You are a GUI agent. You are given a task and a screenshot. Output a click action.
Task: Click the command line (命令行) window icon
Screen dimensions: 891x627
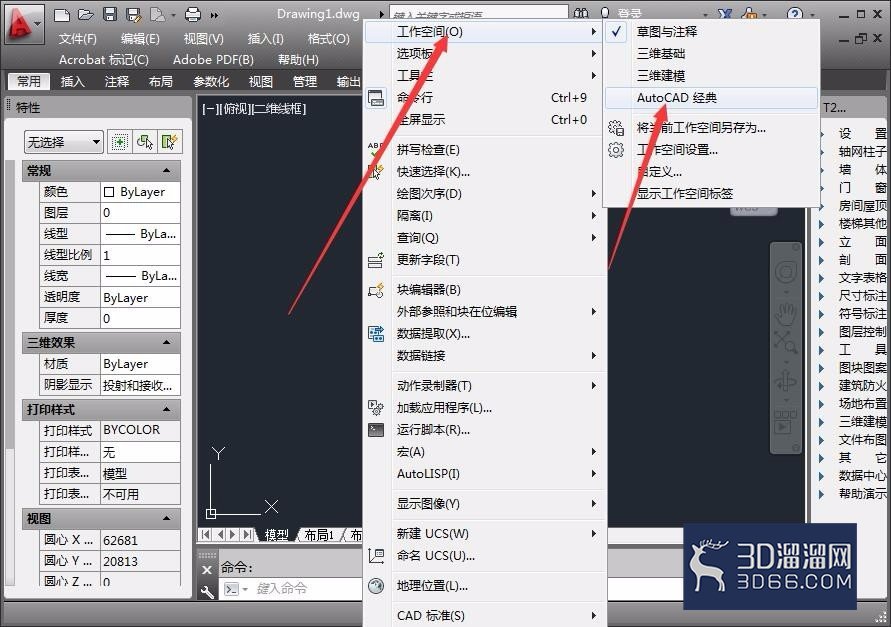tap(376, 98)
